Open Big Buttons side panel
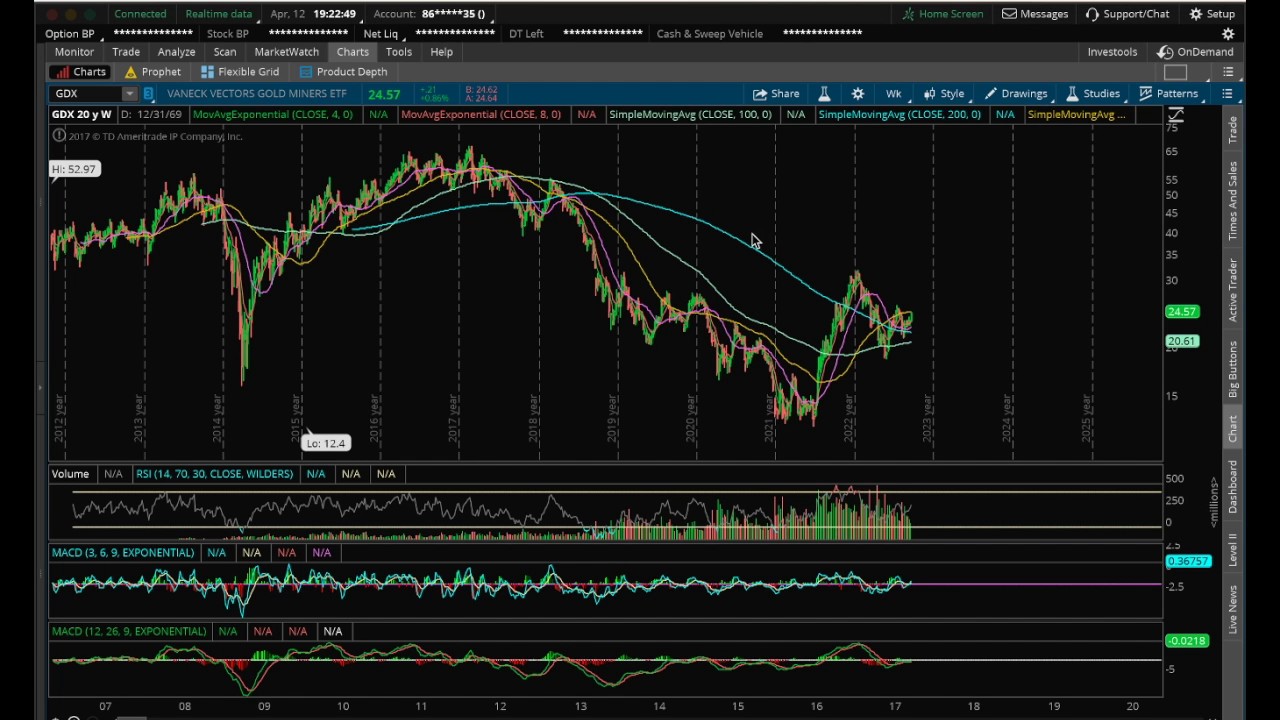The width and height of the screenshot is (1280, 720). (1233, 369)
